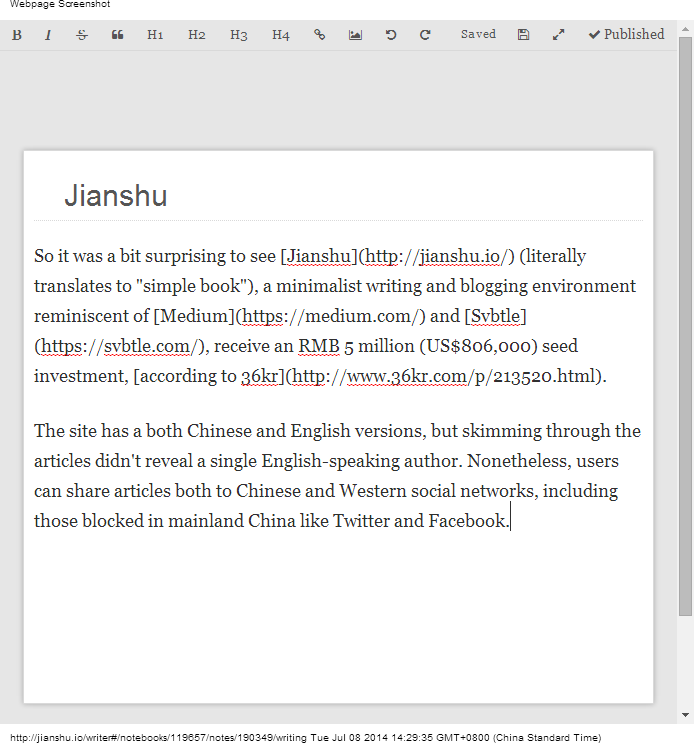694x744 pixels.
Task: Click the vertical scrollbar thumb
Action: tap(685, 326)
